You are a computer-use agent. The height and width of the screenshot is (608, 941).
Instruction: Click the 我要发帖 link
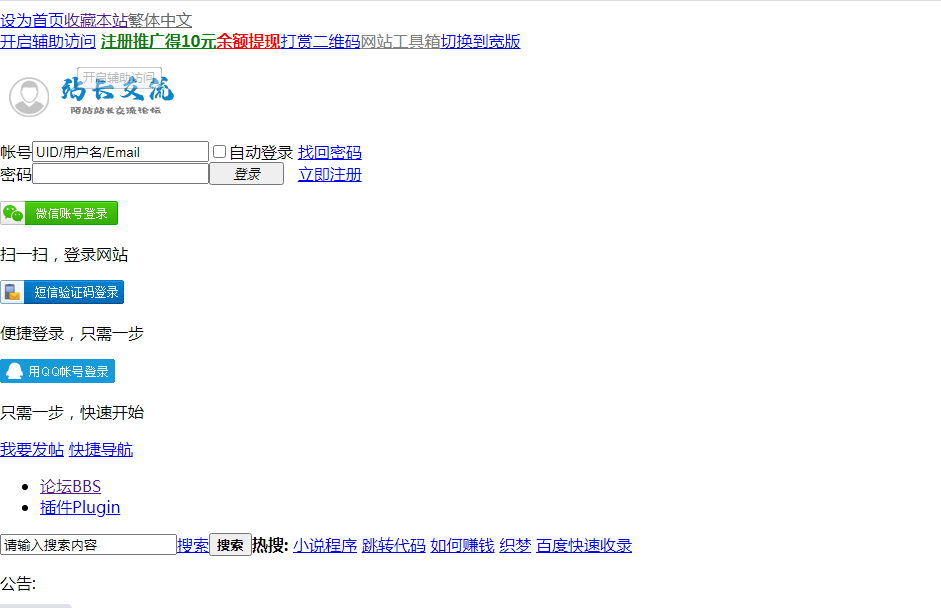(32, 450)
